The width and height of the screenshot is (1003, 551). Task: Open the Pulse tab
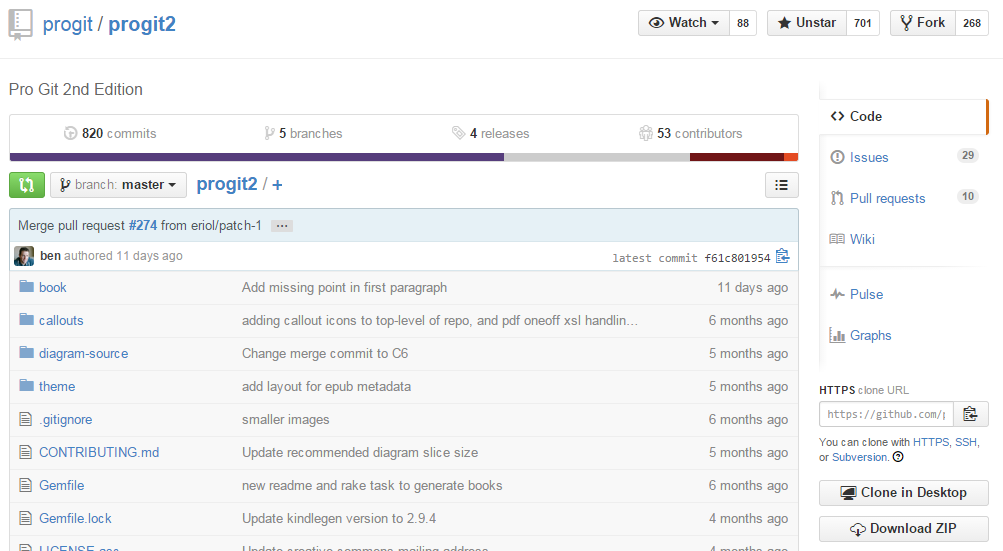pos(903,294)
